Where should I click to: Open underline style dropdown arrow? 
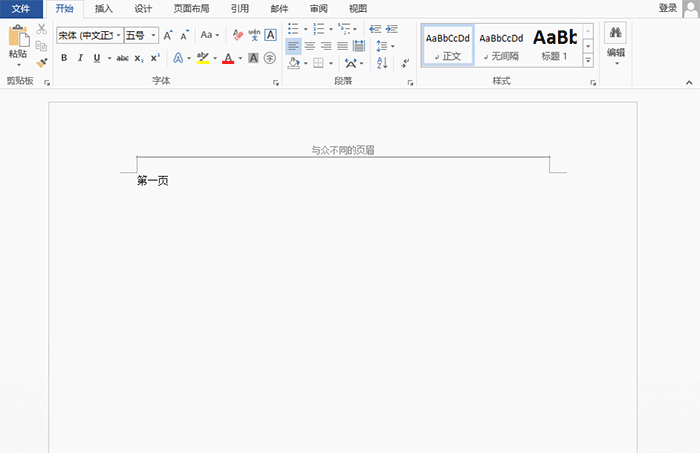coord(109,58)
